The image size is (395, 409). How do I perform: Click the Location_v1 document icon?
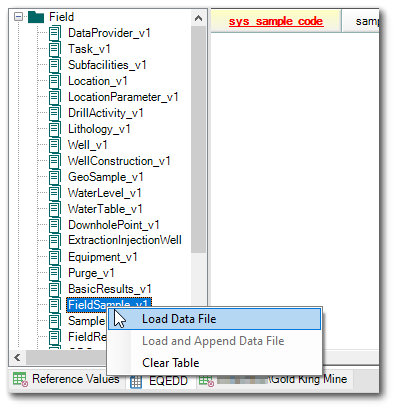tap(55, 81)
